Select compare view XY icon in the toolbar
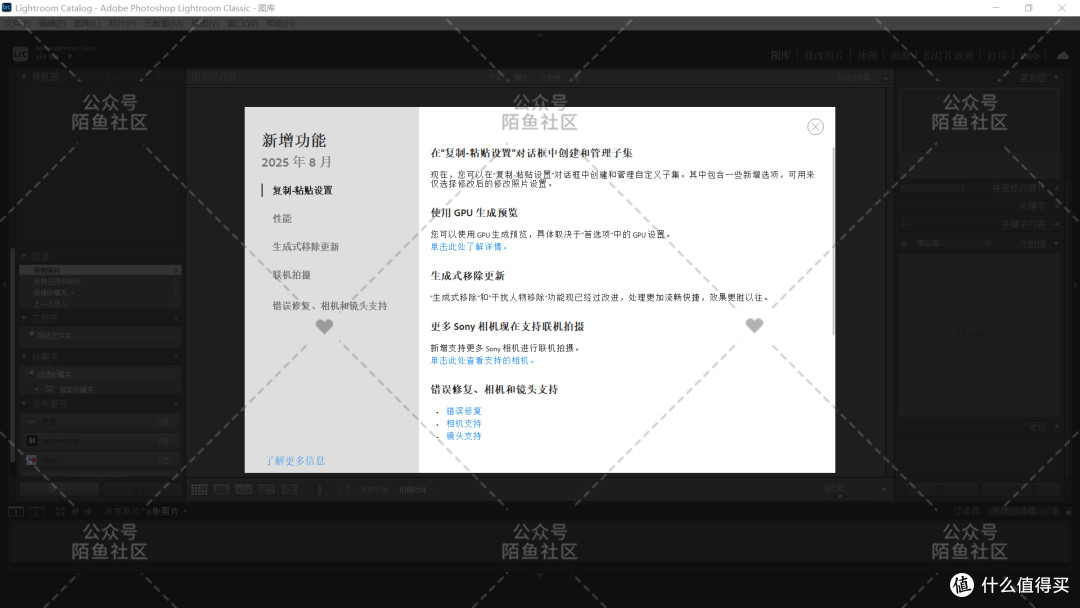The width and height of the screenshot is (1080, 608). [x=244, y=490]
